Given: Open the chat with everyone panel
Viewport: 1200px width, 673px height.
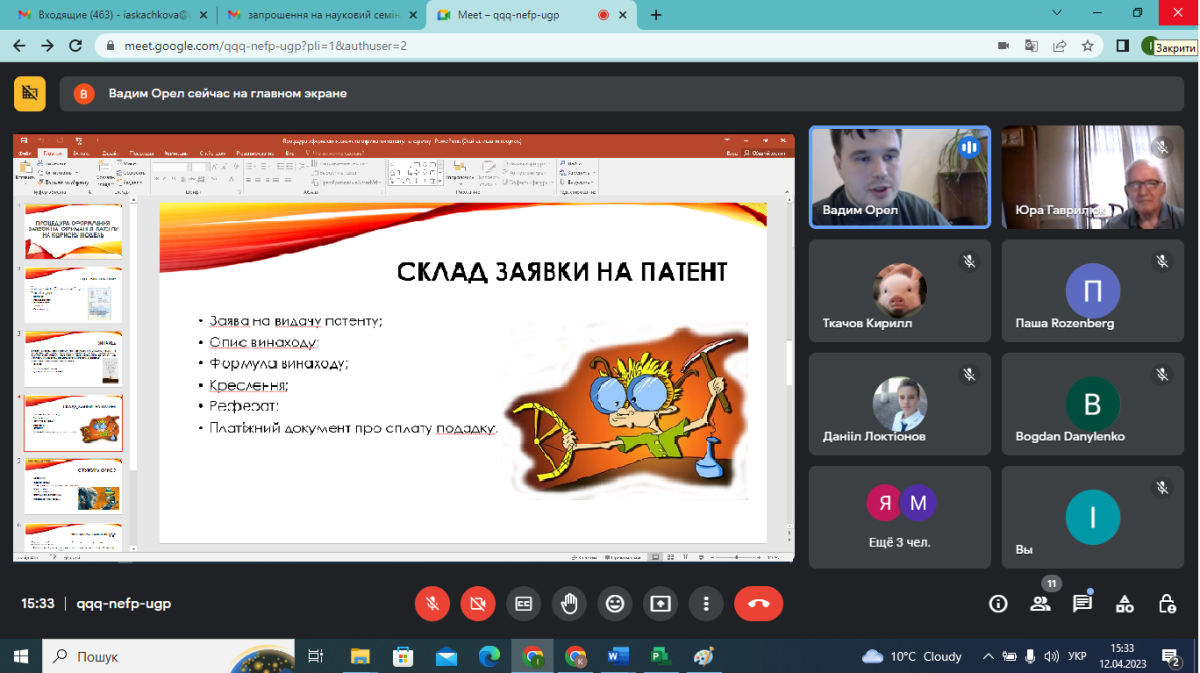Looking at the screenshot, I should pyautogui.click(x=1082, y=604).
